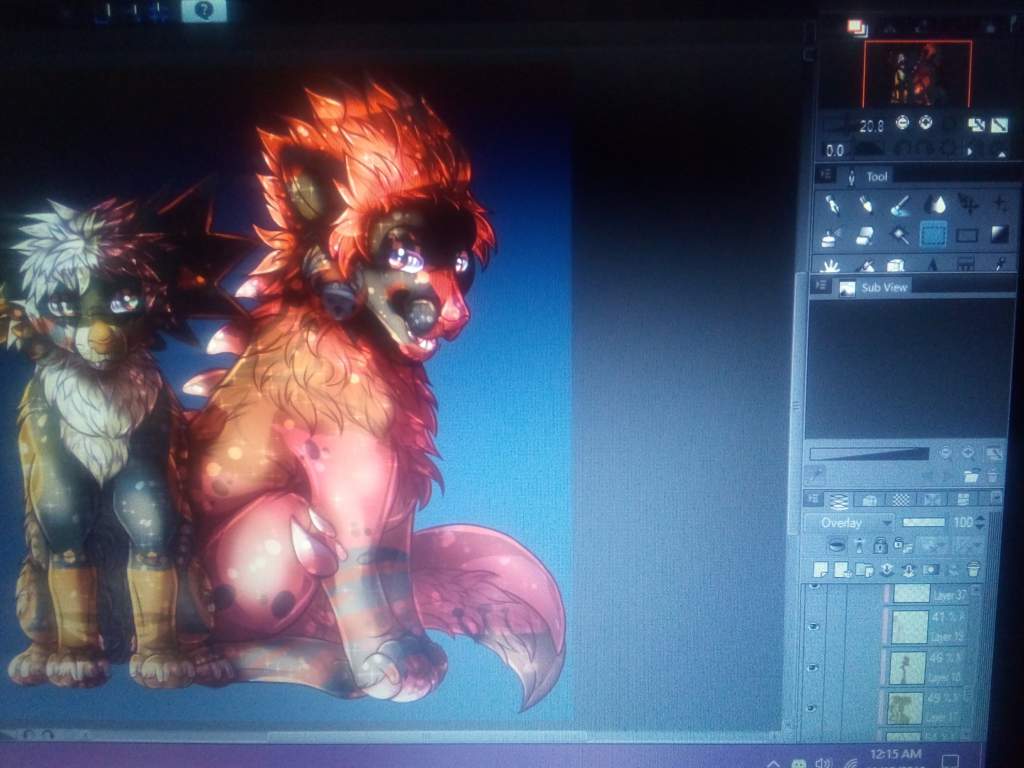Hide Layer 18 with its eye icon
The height and width of the screenshot is (768, 1024).
(x=812, y=667)
